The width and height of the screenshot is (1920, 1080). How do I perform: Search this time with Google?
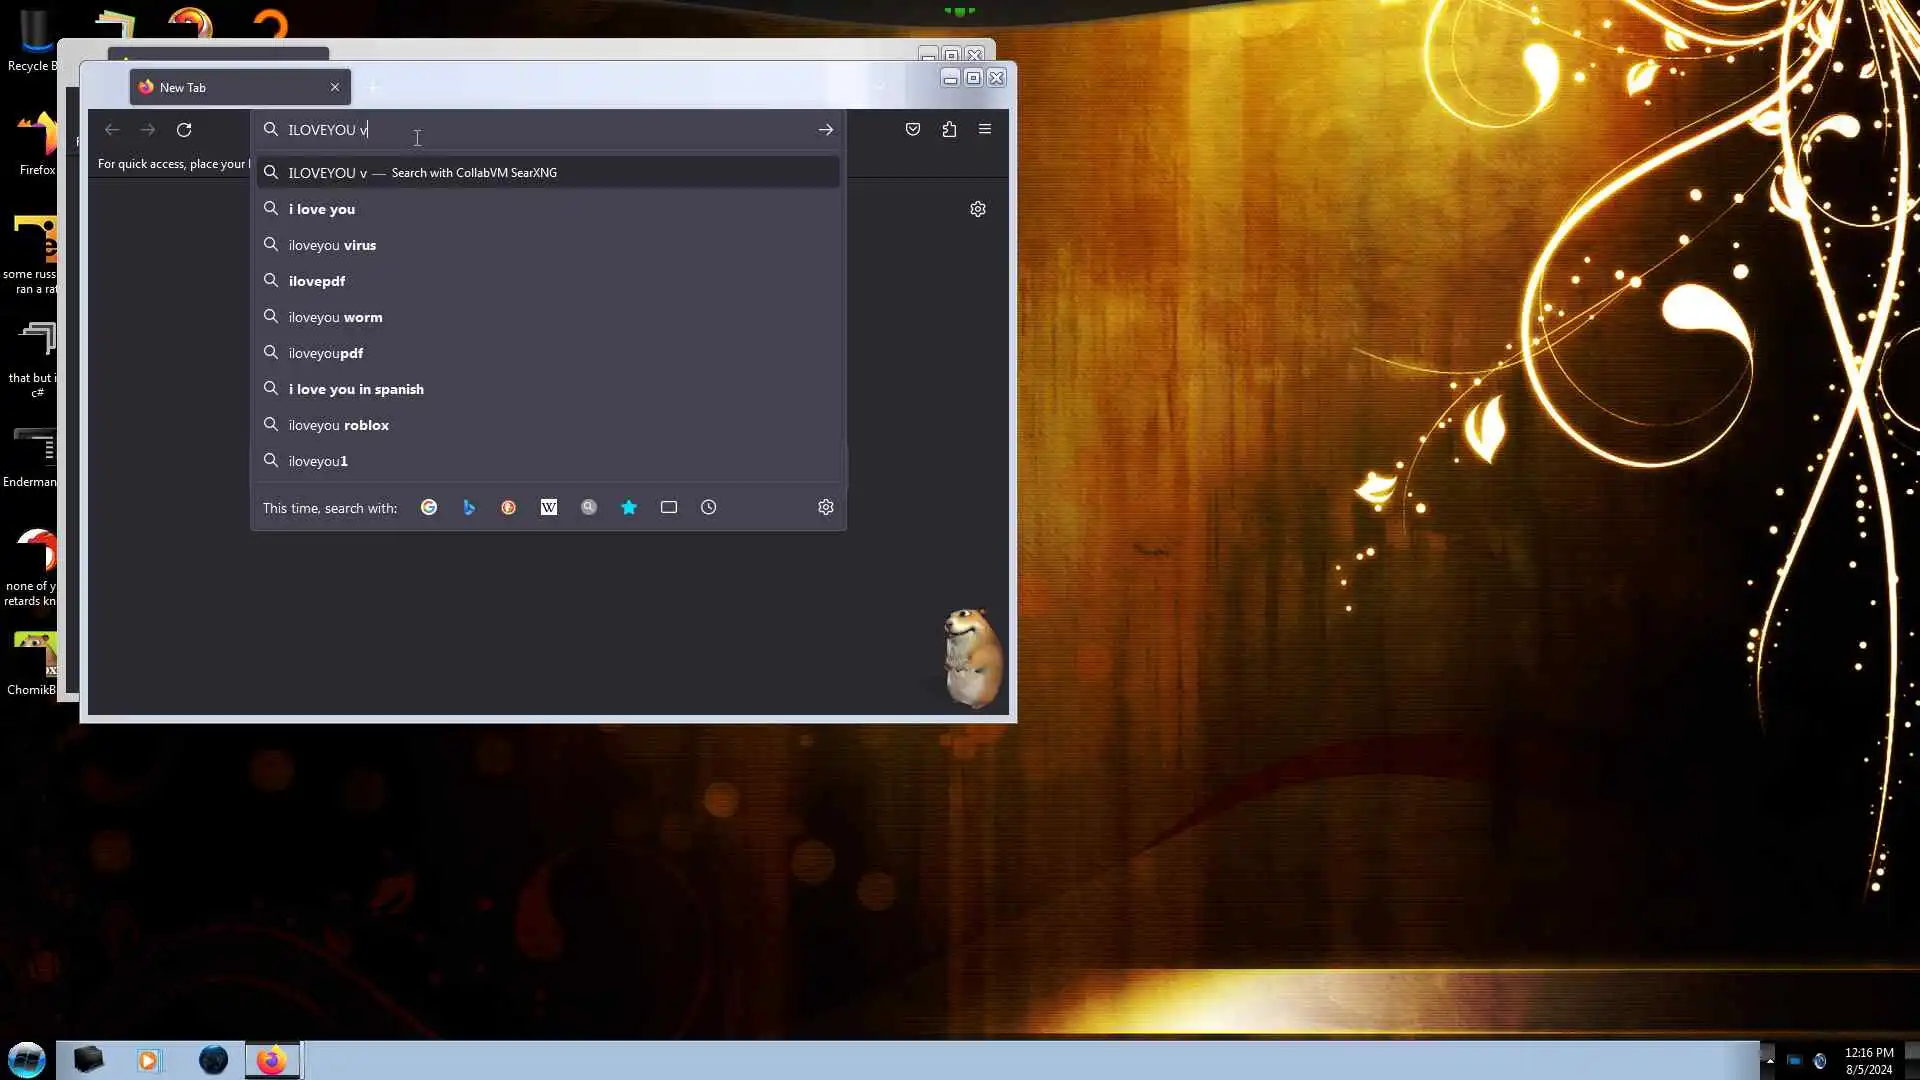coord(429,508)
